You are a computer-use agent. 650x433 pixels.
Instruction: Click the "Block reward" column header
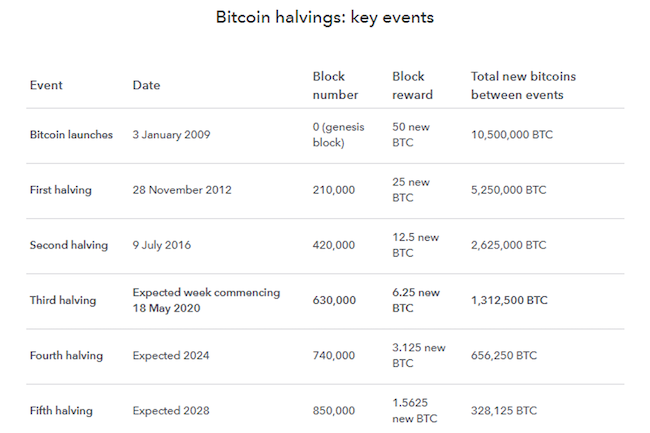[412, 85]
